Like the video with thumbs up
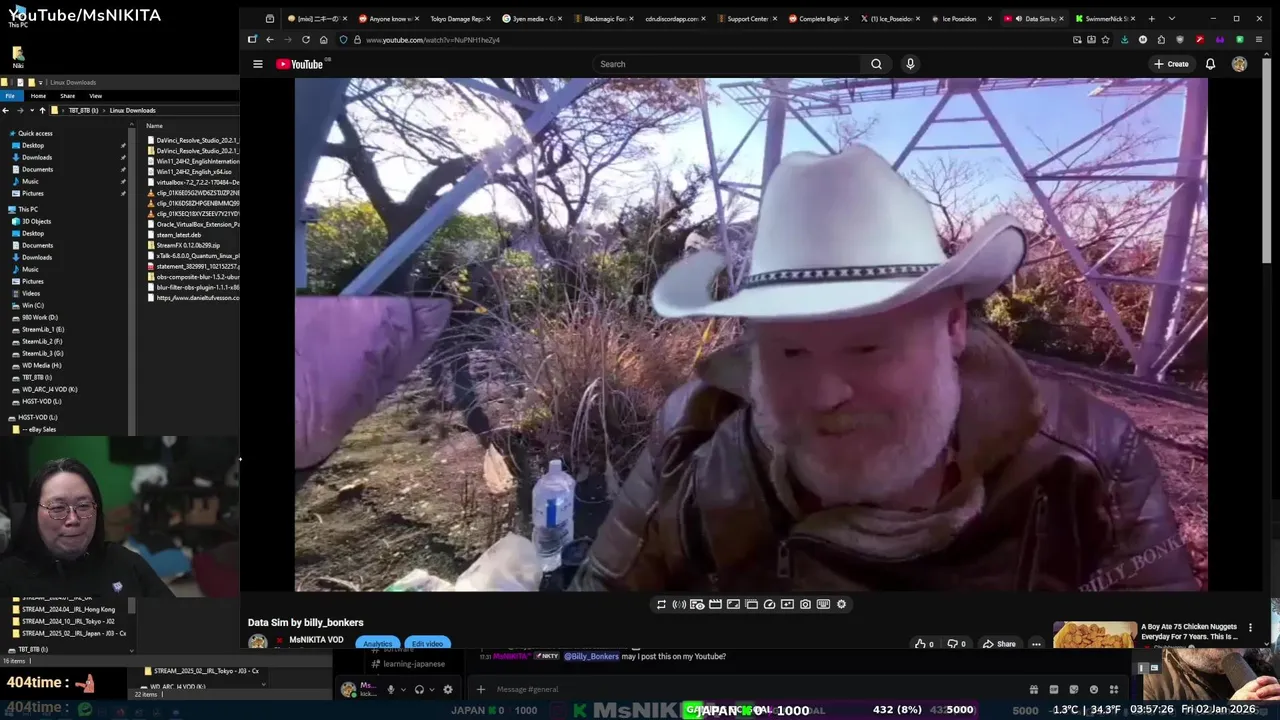The width and height of the screenshot is (1280, 720). coord(920,644)
